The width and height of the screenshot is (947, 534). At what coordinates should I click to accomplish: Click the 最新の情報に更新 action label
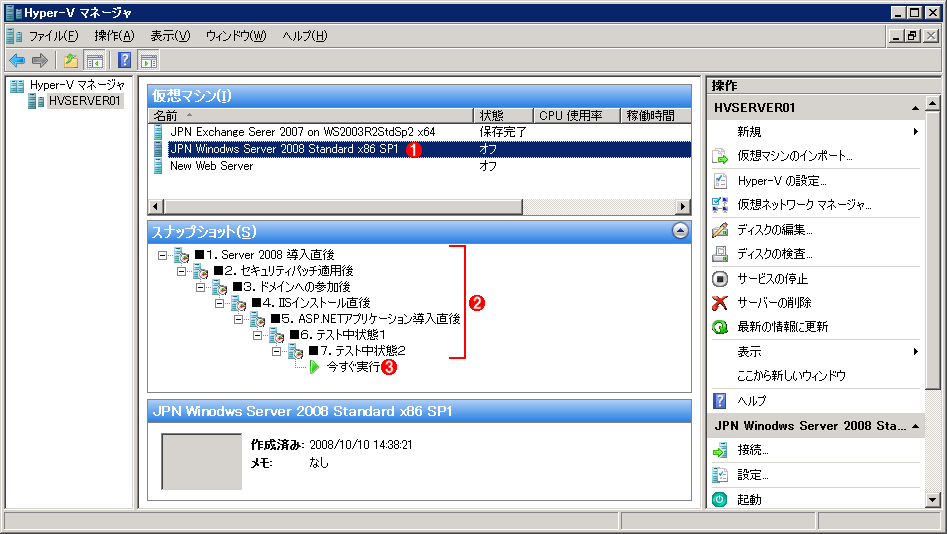782,327
